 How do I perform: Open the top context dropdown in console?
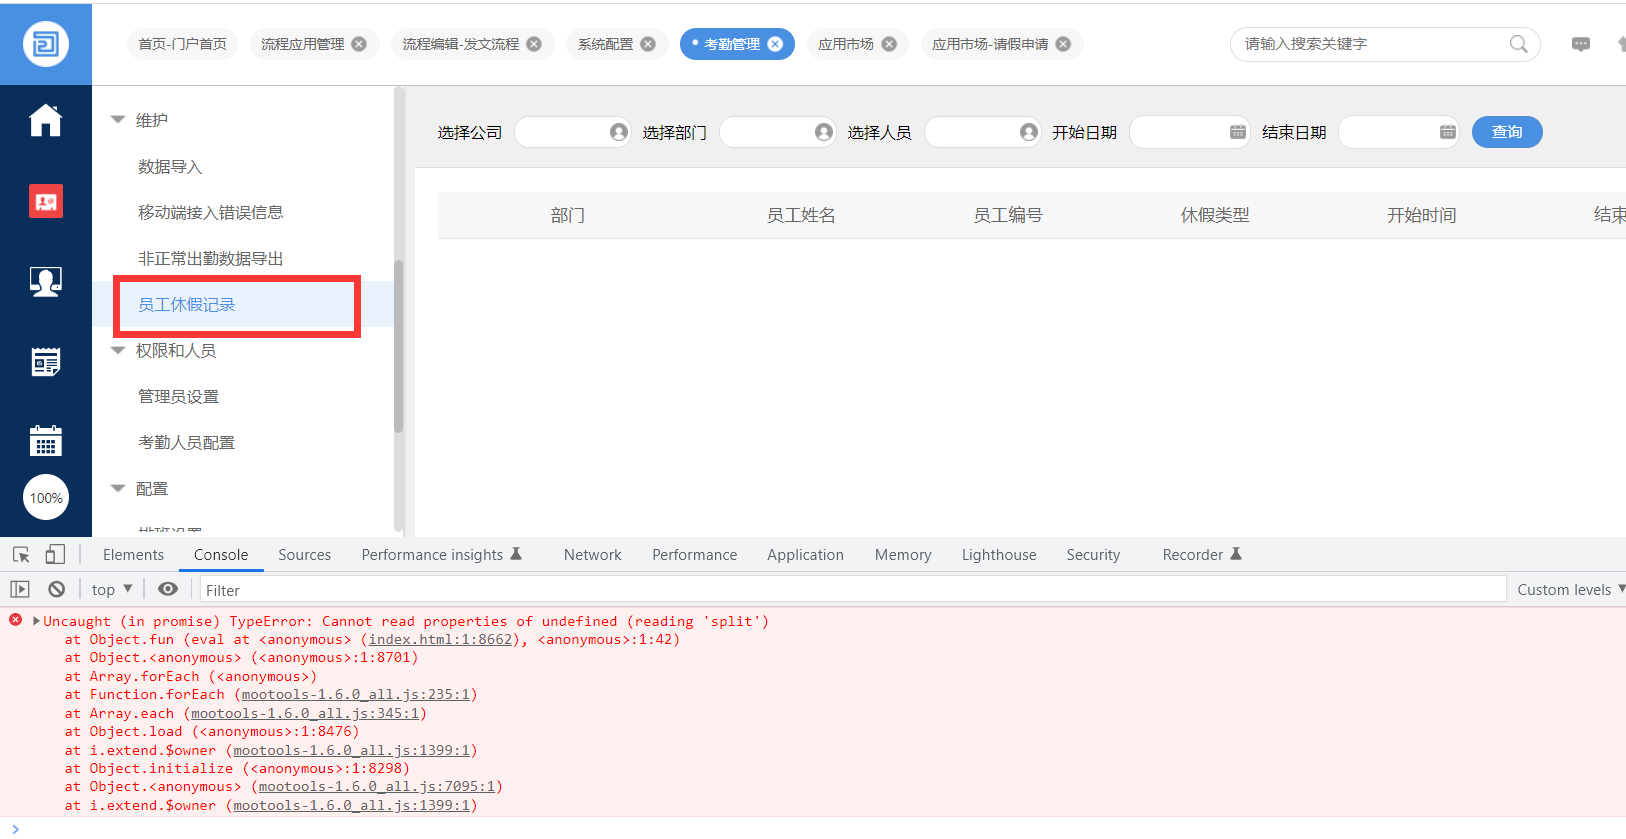click(112, 589)
